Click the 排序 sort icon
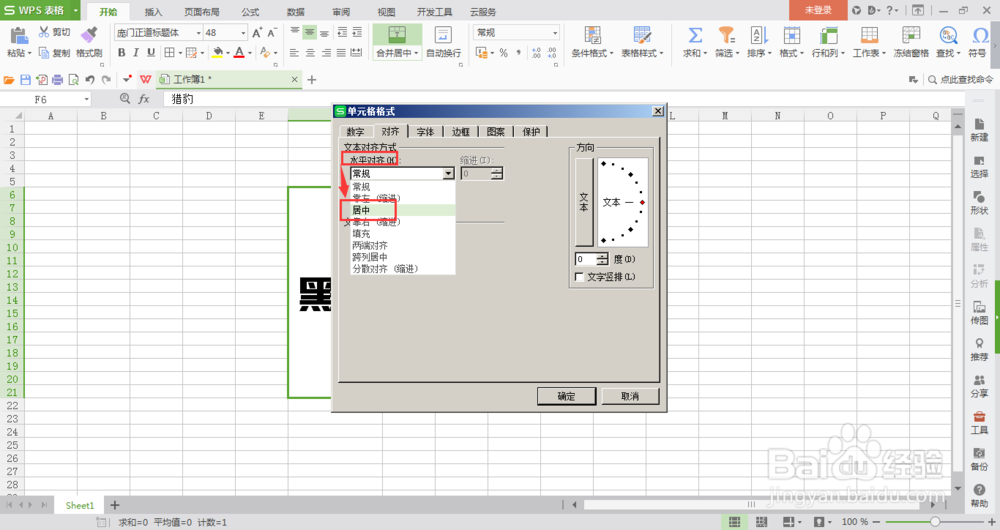The width and height of the screenshot is (1000, 530). (x=758, y=36)
